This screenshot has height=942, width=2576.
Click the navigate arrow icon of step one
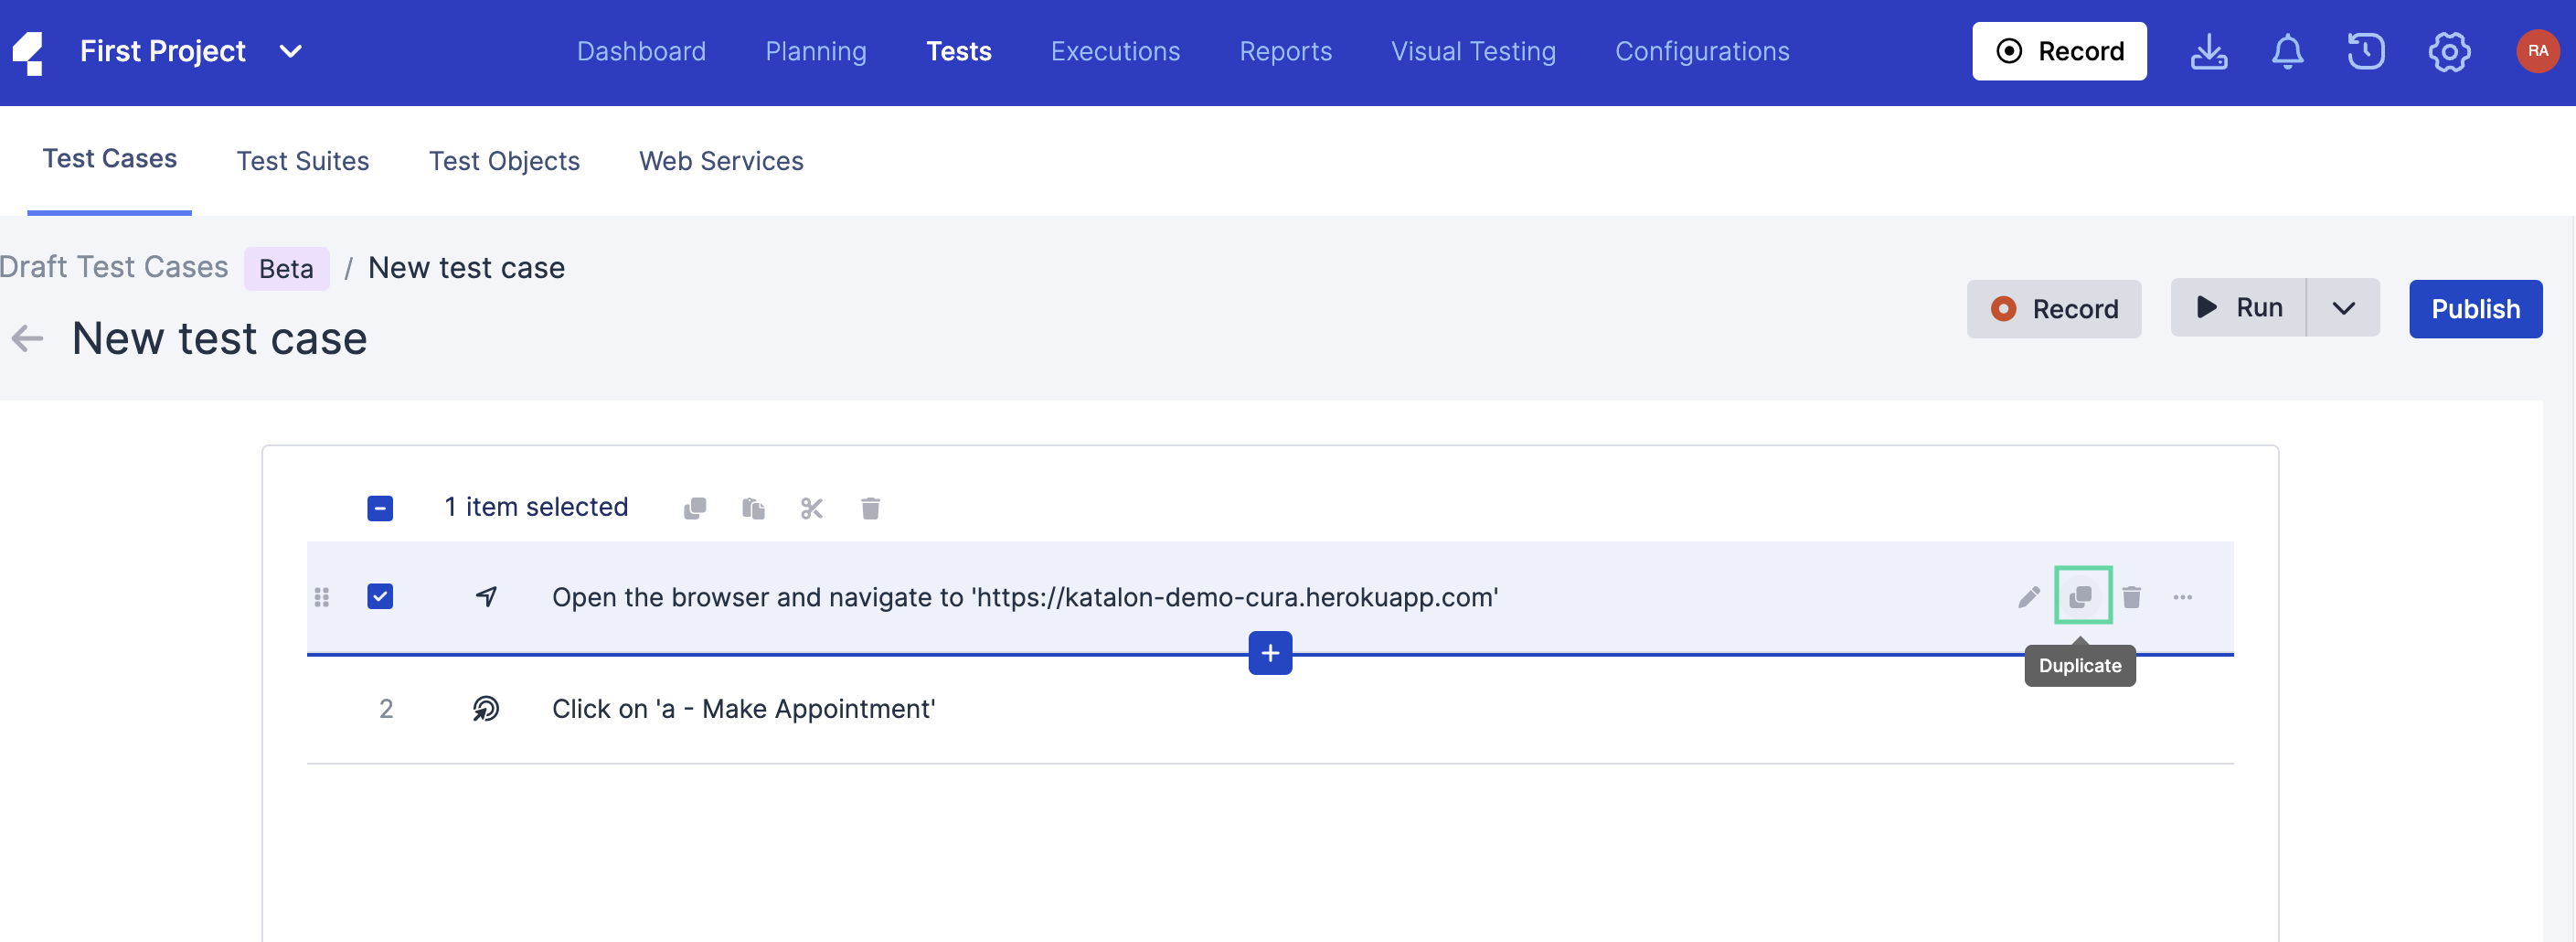tap(486, 597)
